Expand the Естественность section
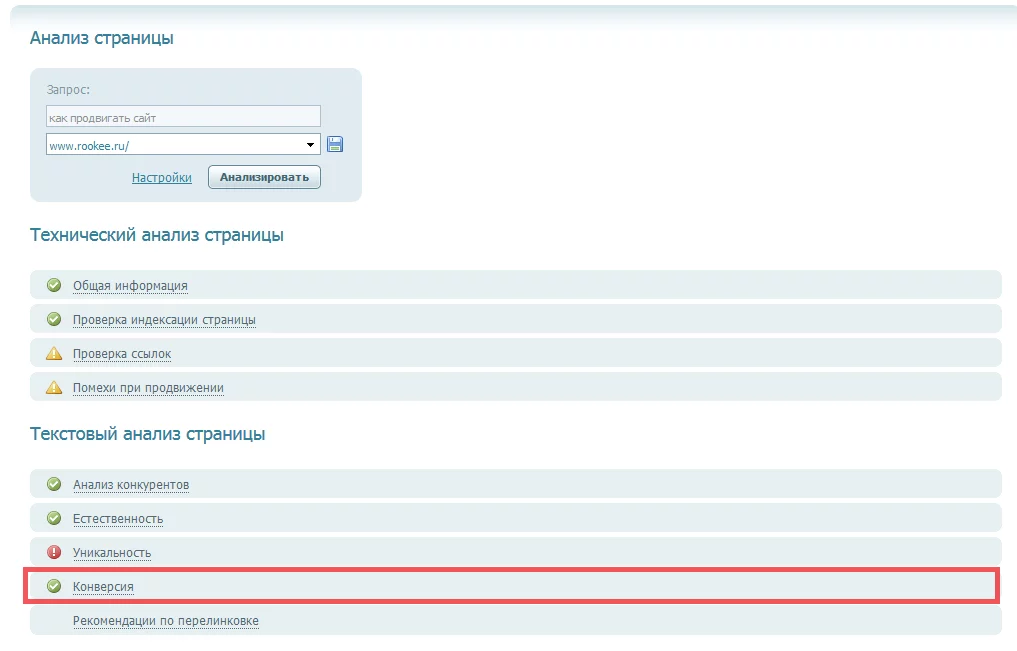 118,519
